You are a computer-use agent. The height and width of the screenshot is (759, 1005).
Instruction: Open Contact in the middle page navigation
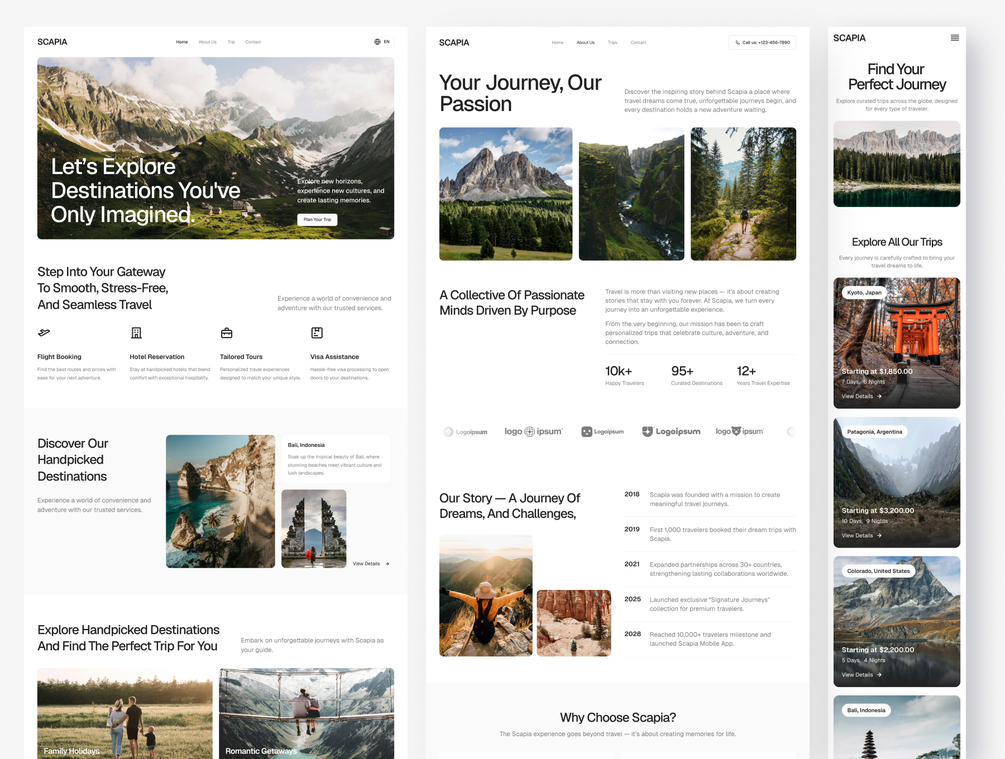(638, 42)
